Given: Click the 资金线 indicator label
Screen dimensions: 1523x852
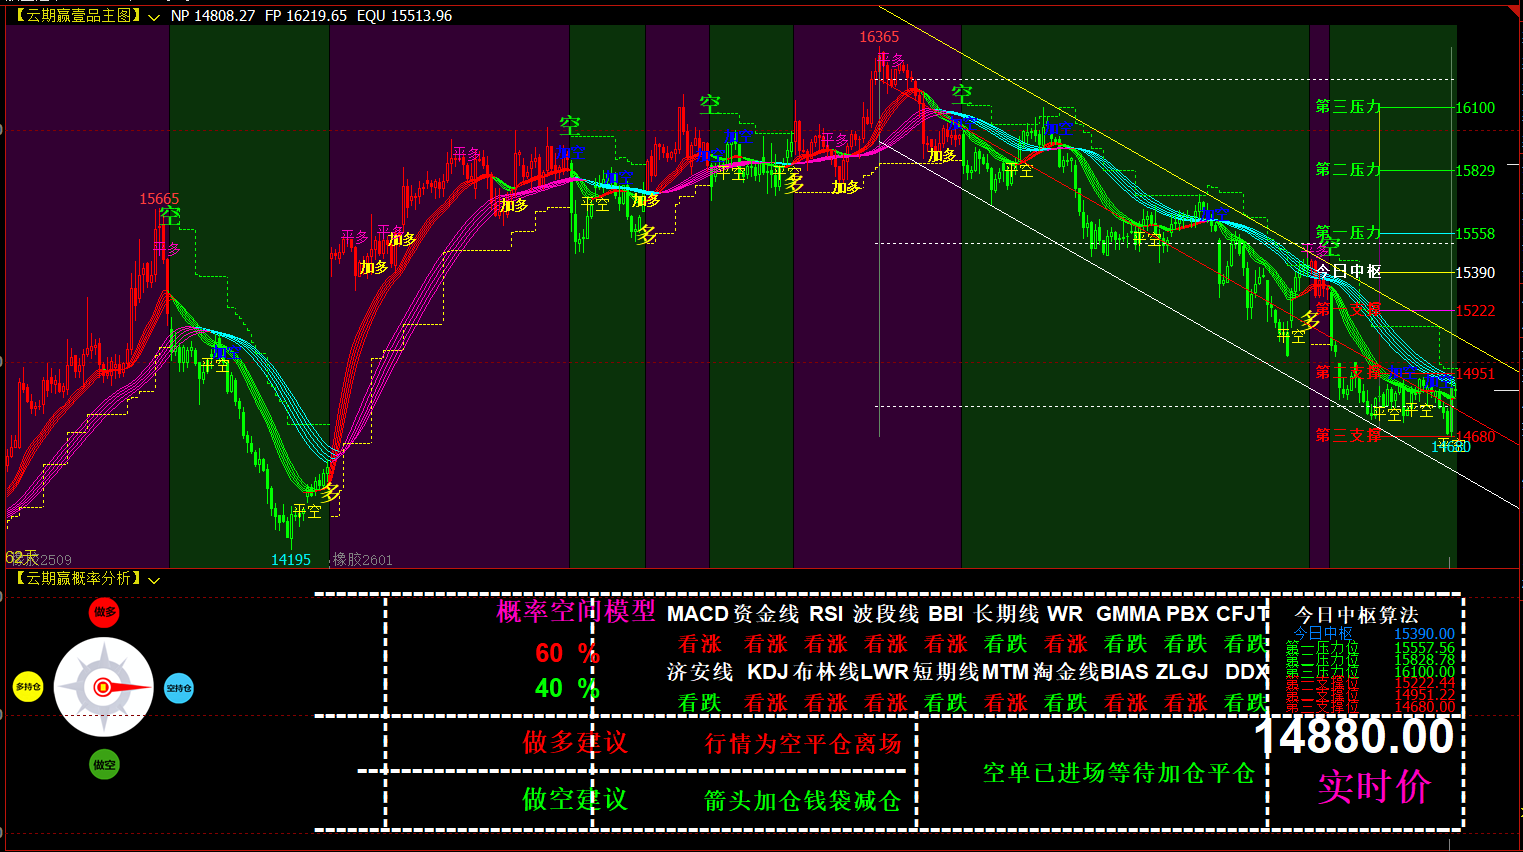Looking at the screenshot, I should 766,614.
